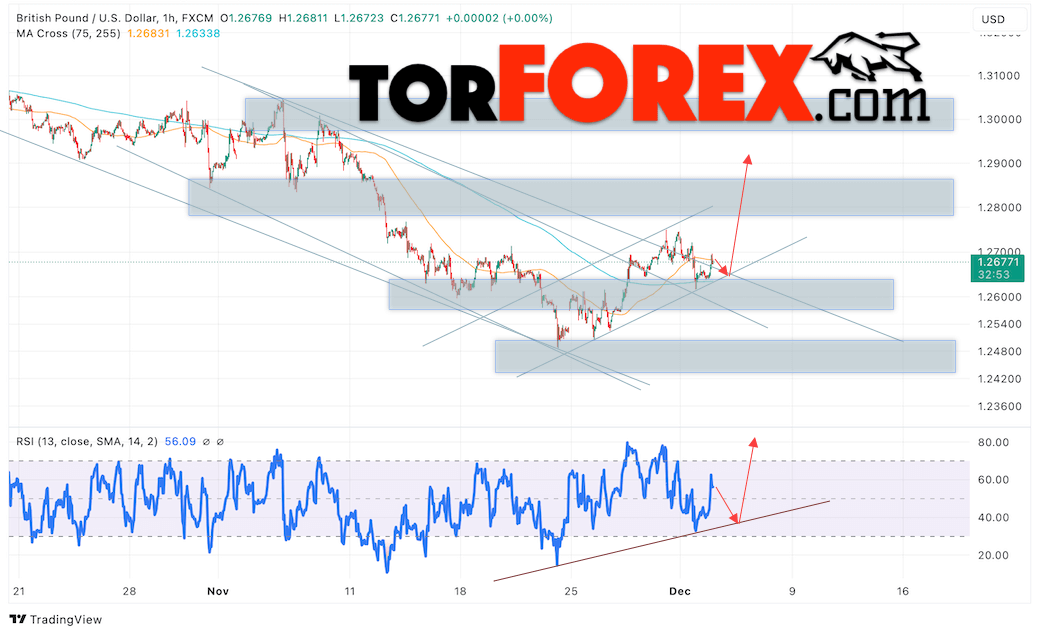This screenshot has height=635, width=1040.
Task: Click the RSI (13, close, SMA, 14, 2) legend
Action: [x=87, y=441]
